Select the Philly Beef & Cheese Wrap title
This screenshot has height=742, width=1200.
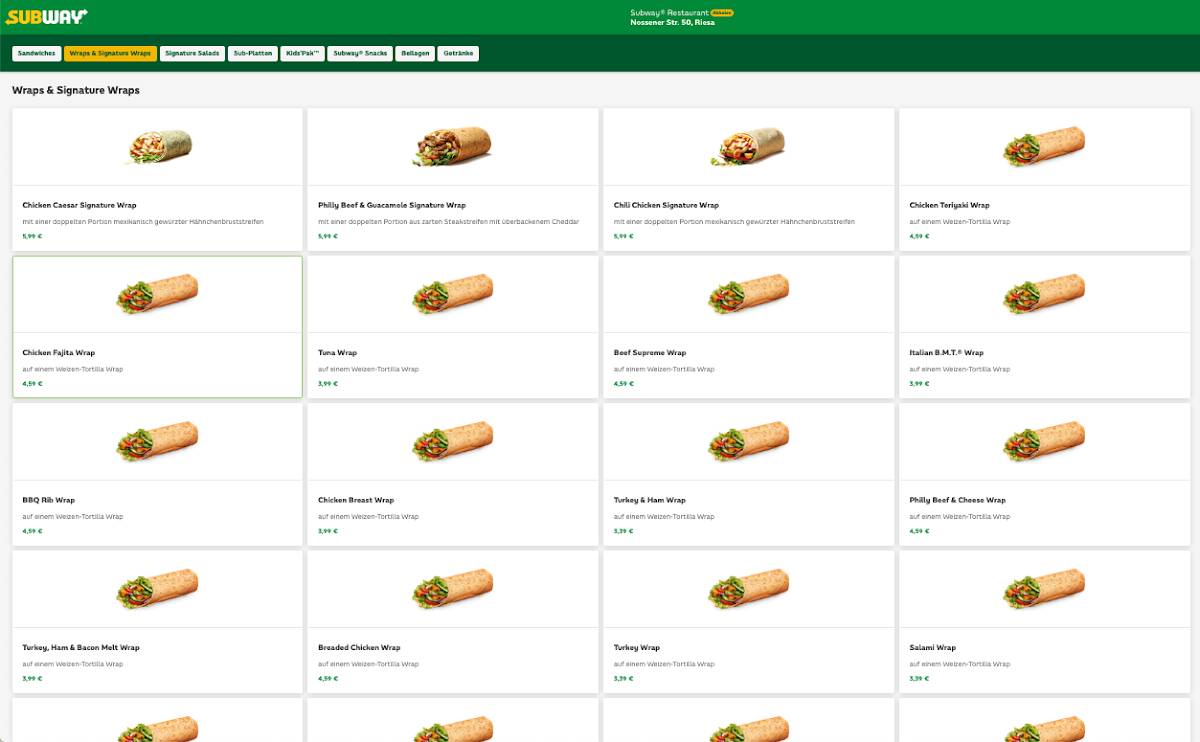coord(958,500)
